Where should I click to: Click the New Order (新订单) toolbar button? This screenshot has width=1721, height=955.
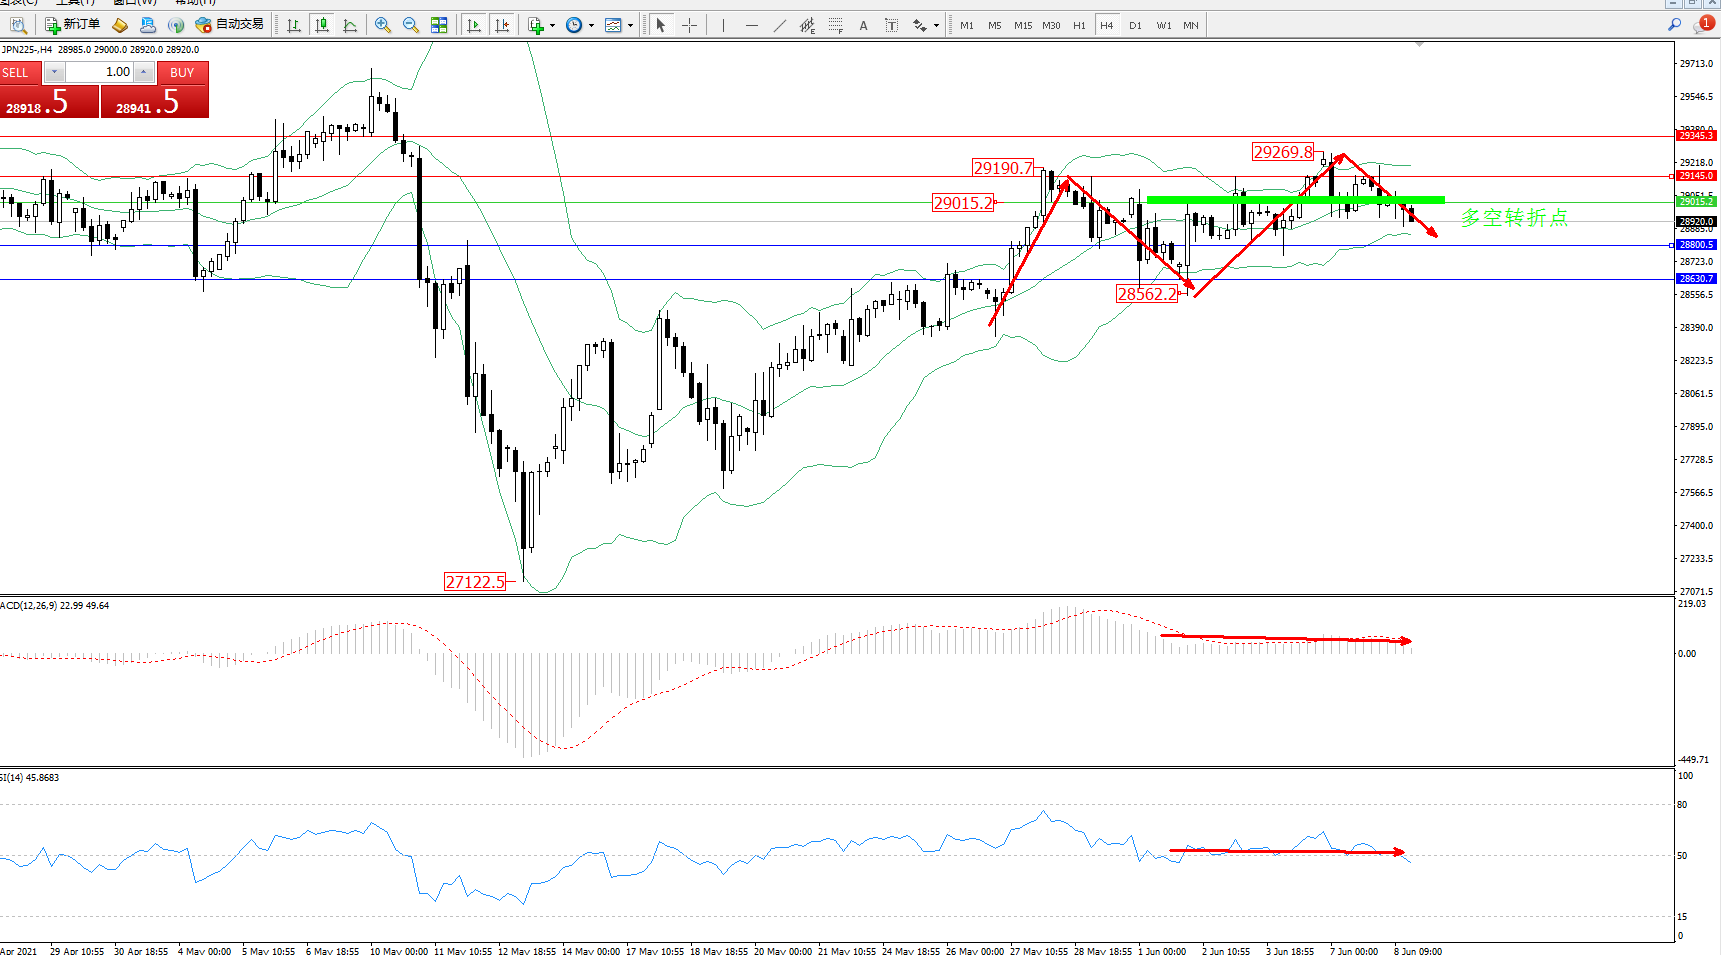pyautogui.click(x=72, y=25)
